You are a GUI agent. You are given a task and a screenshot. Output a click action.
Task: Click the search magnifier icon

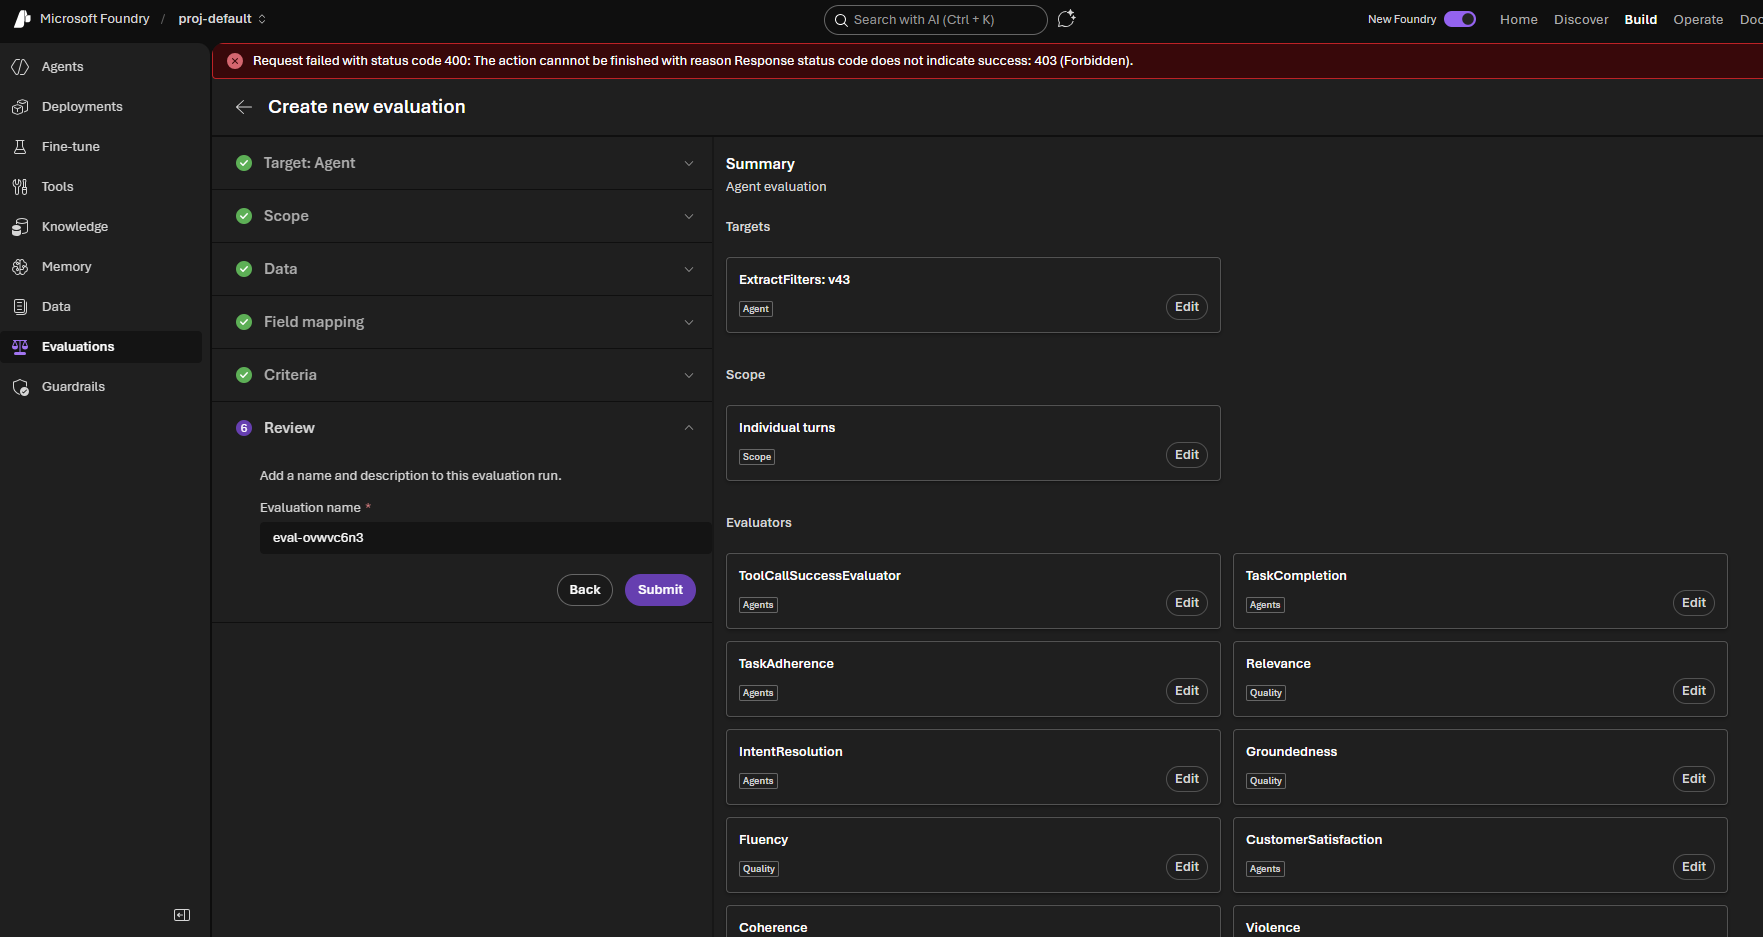pyautogui.click(x=842, y=20)
